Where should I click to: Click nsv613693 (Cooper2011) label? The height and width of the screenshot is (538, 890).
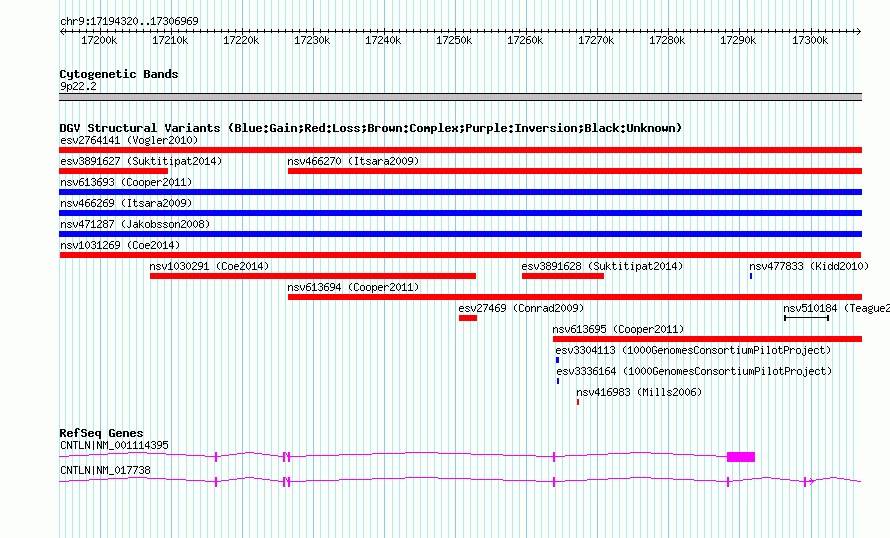[126, 182]
